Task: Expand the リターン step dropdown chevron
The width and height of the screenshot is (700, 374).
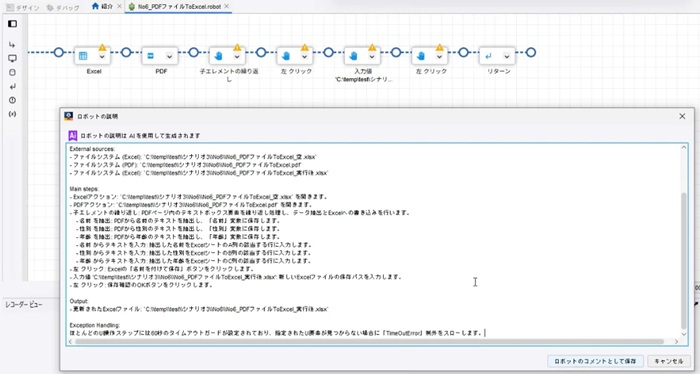Action: click(507, 57)
